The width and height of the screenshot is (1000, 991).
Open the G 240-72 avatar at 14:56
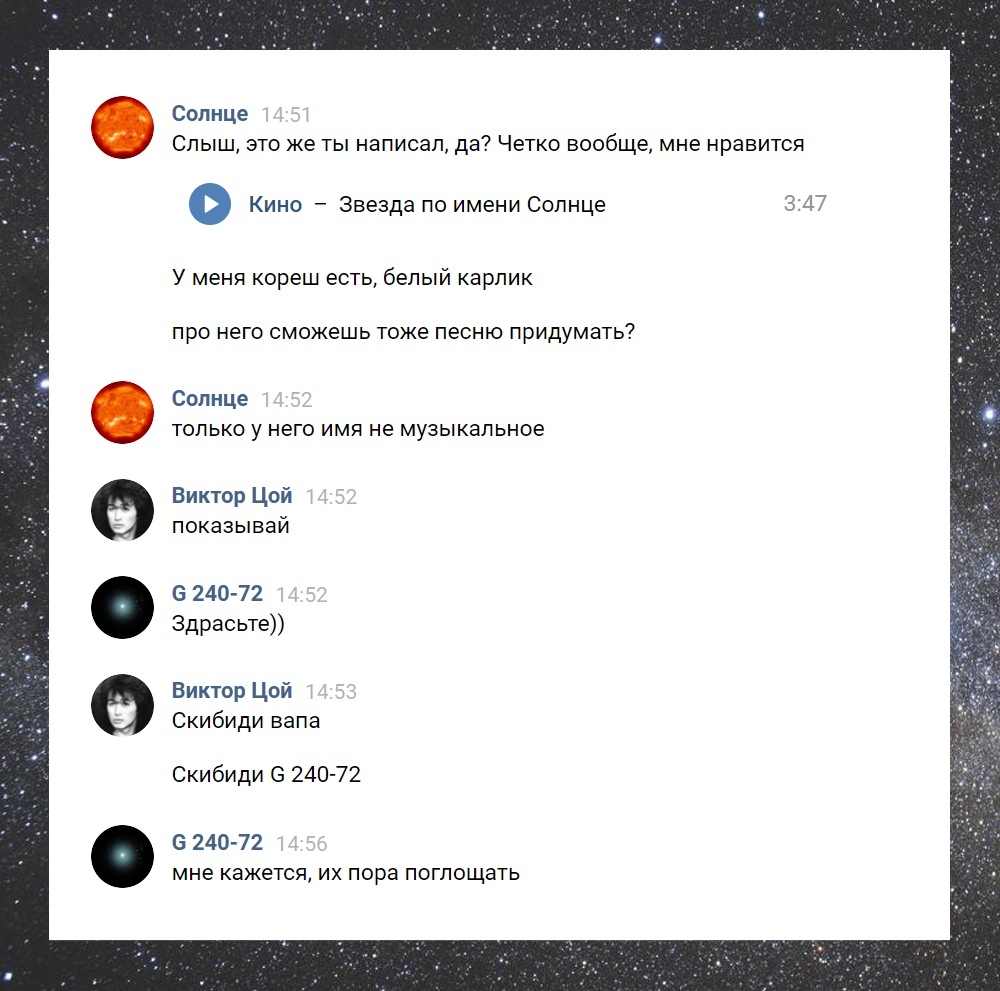pyautogui.click(x=122, y=856)
